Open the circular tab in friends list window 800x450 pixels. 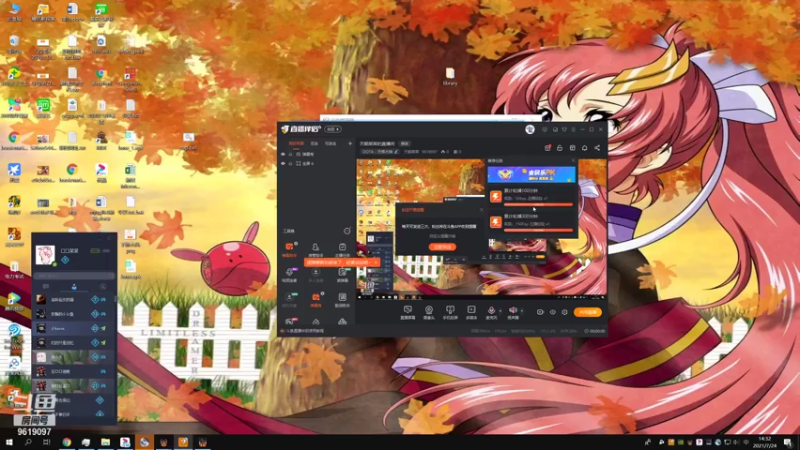pos(103,287)
